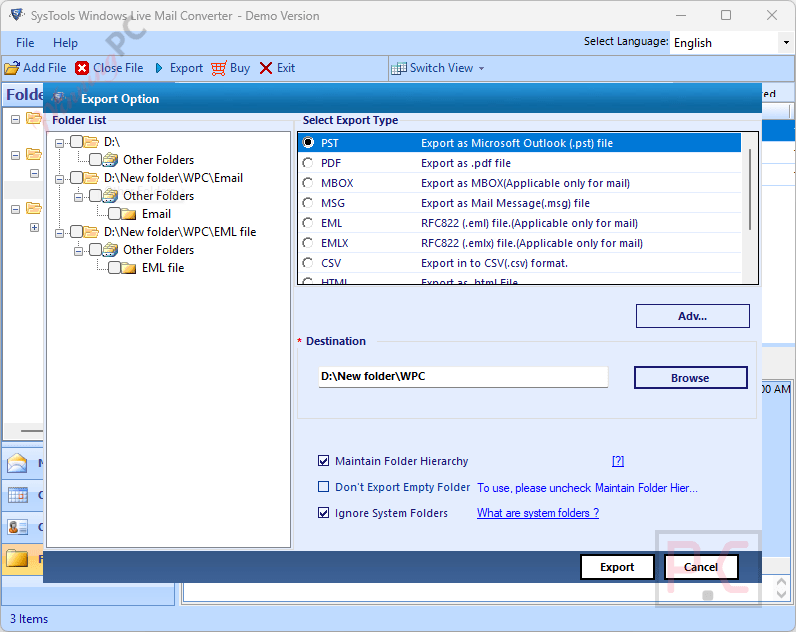Check D:\New folder\WPC\Email checkbox
Viewport: 796px width, 632px height.
tap(76, 178)
